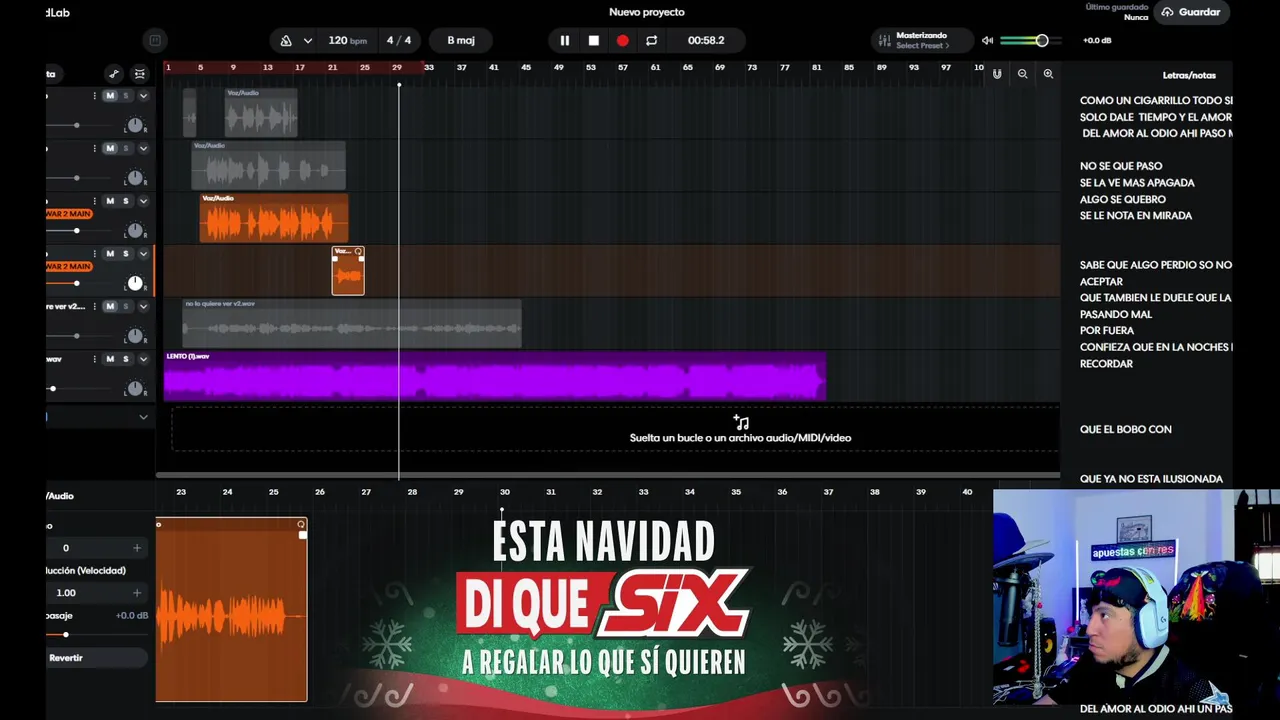Open 'no lo quiere ver v2' track menu dots
Screen dimensions: 1280x720
(x=95, y=306)
